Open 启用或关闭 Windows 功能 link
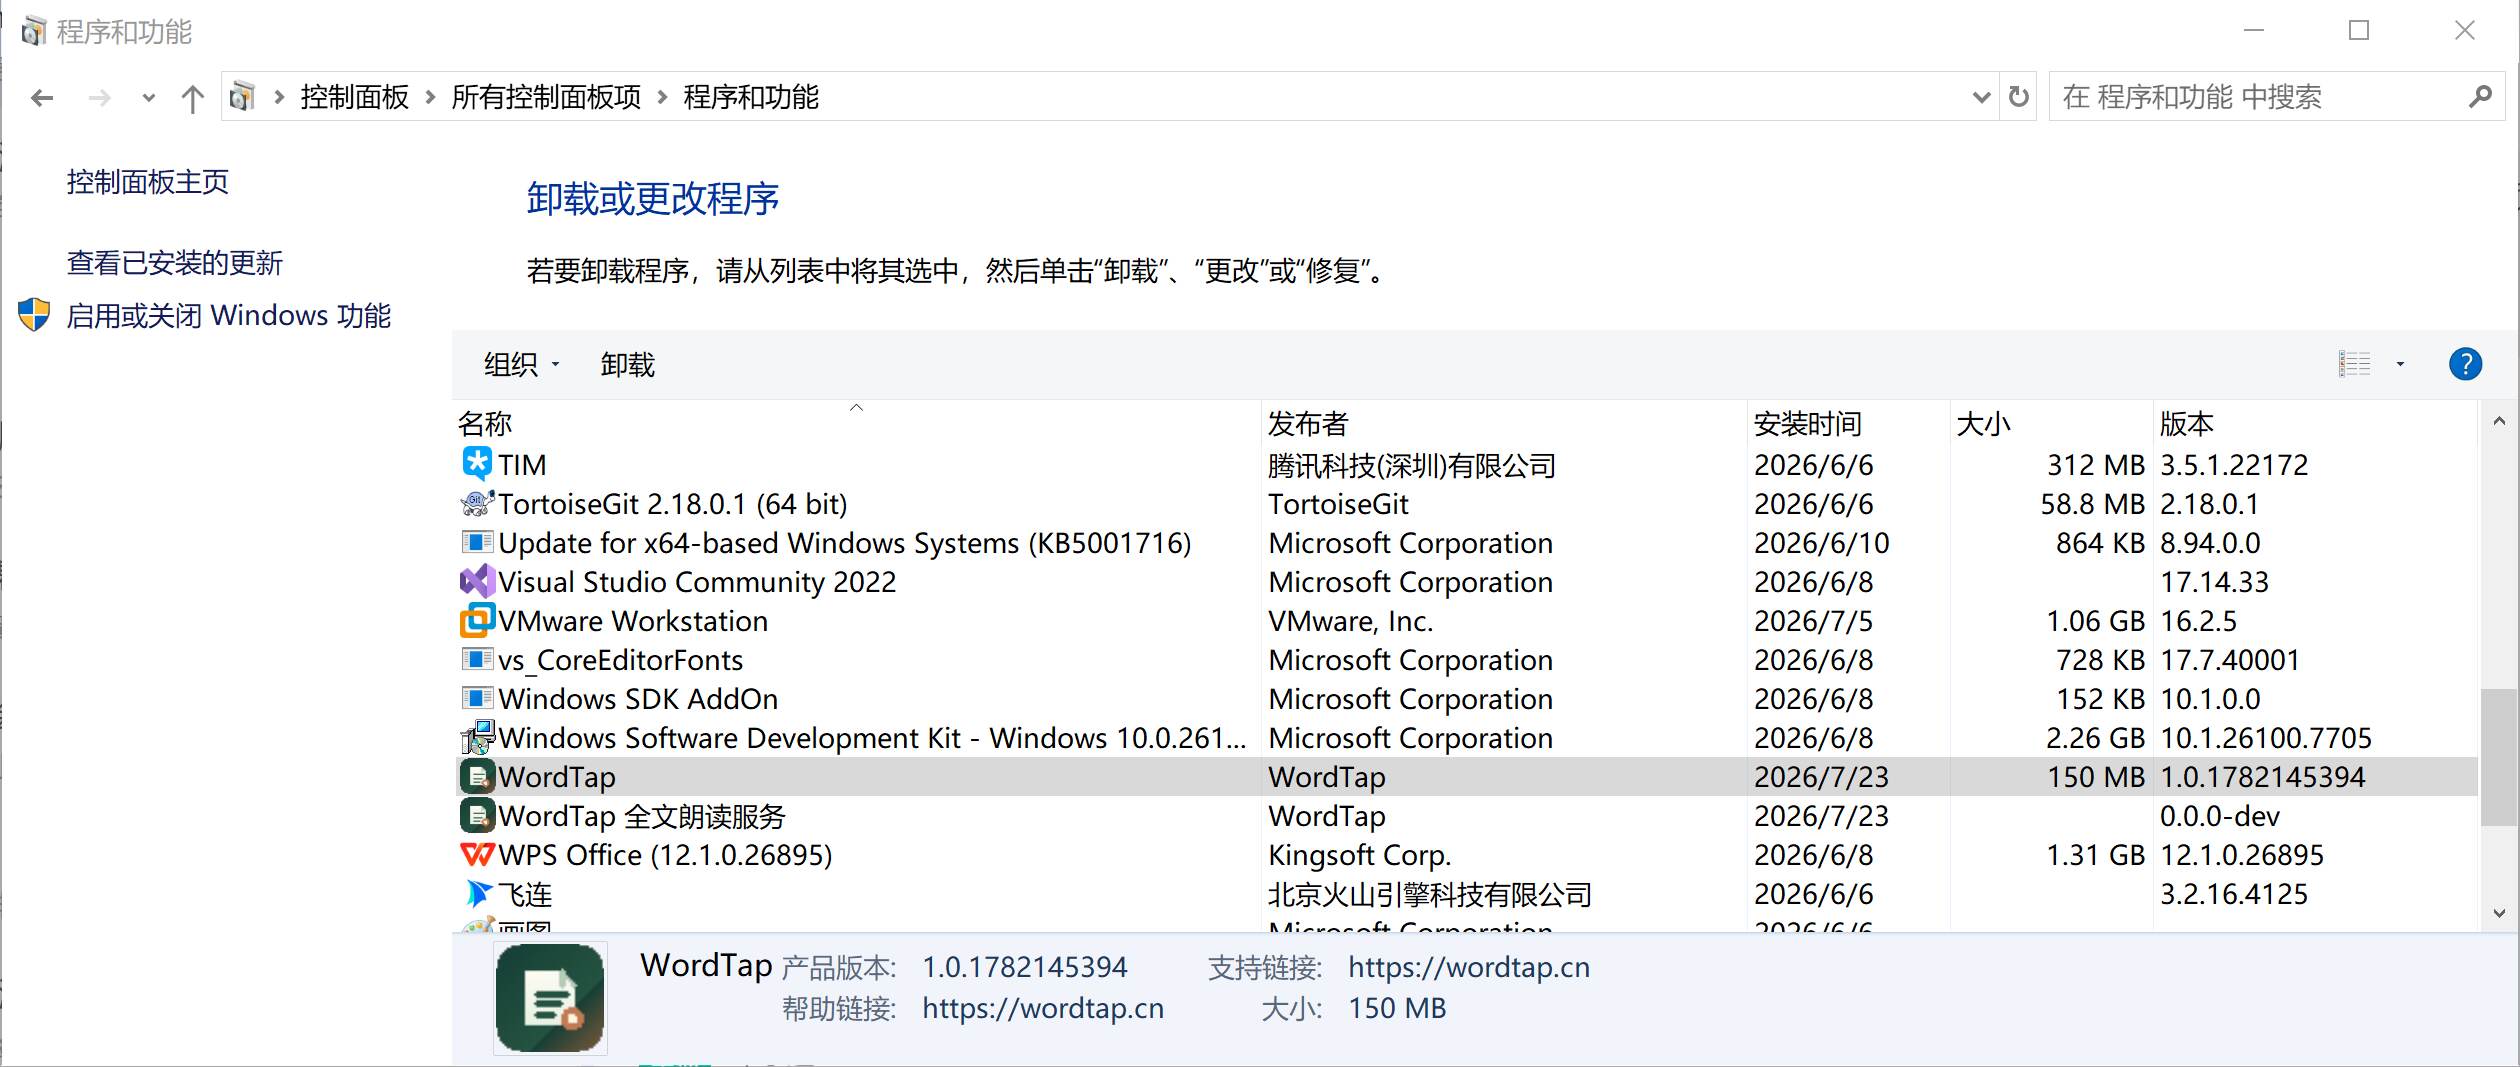 pyautogui.click(x=229, y=316)
